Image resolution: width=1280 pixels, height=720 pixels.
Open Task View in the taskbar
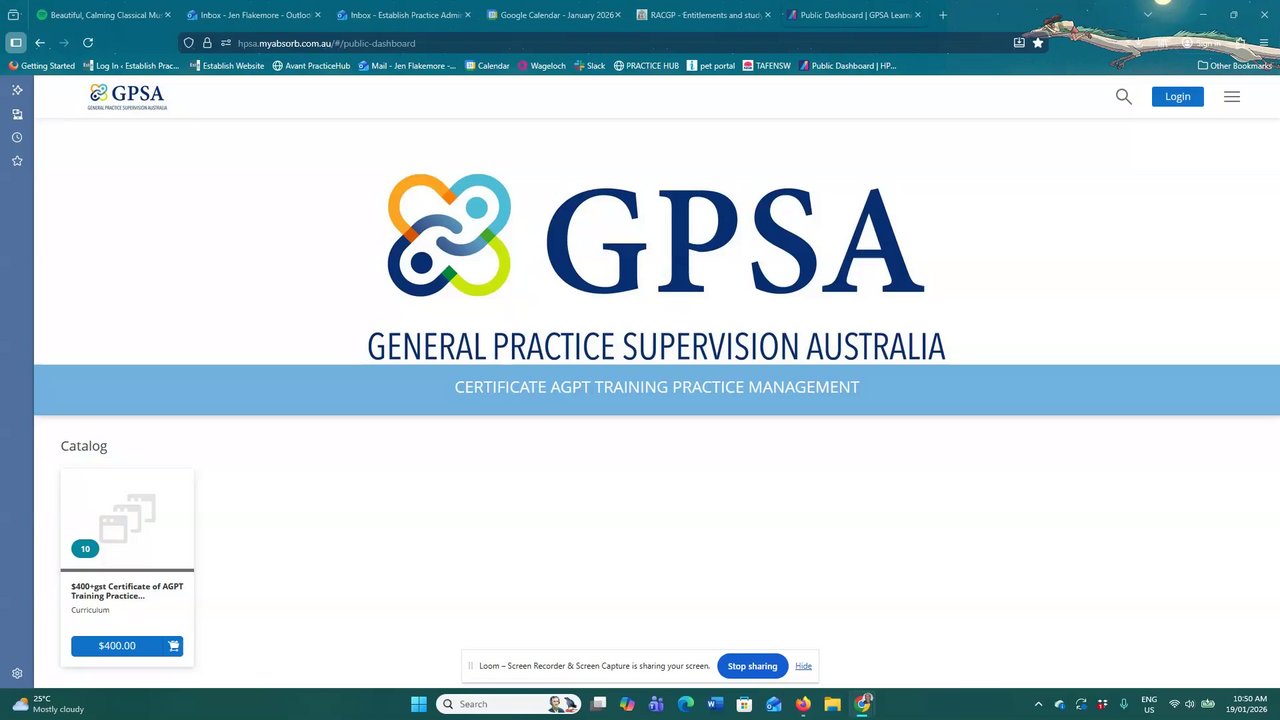coord(598,704)
